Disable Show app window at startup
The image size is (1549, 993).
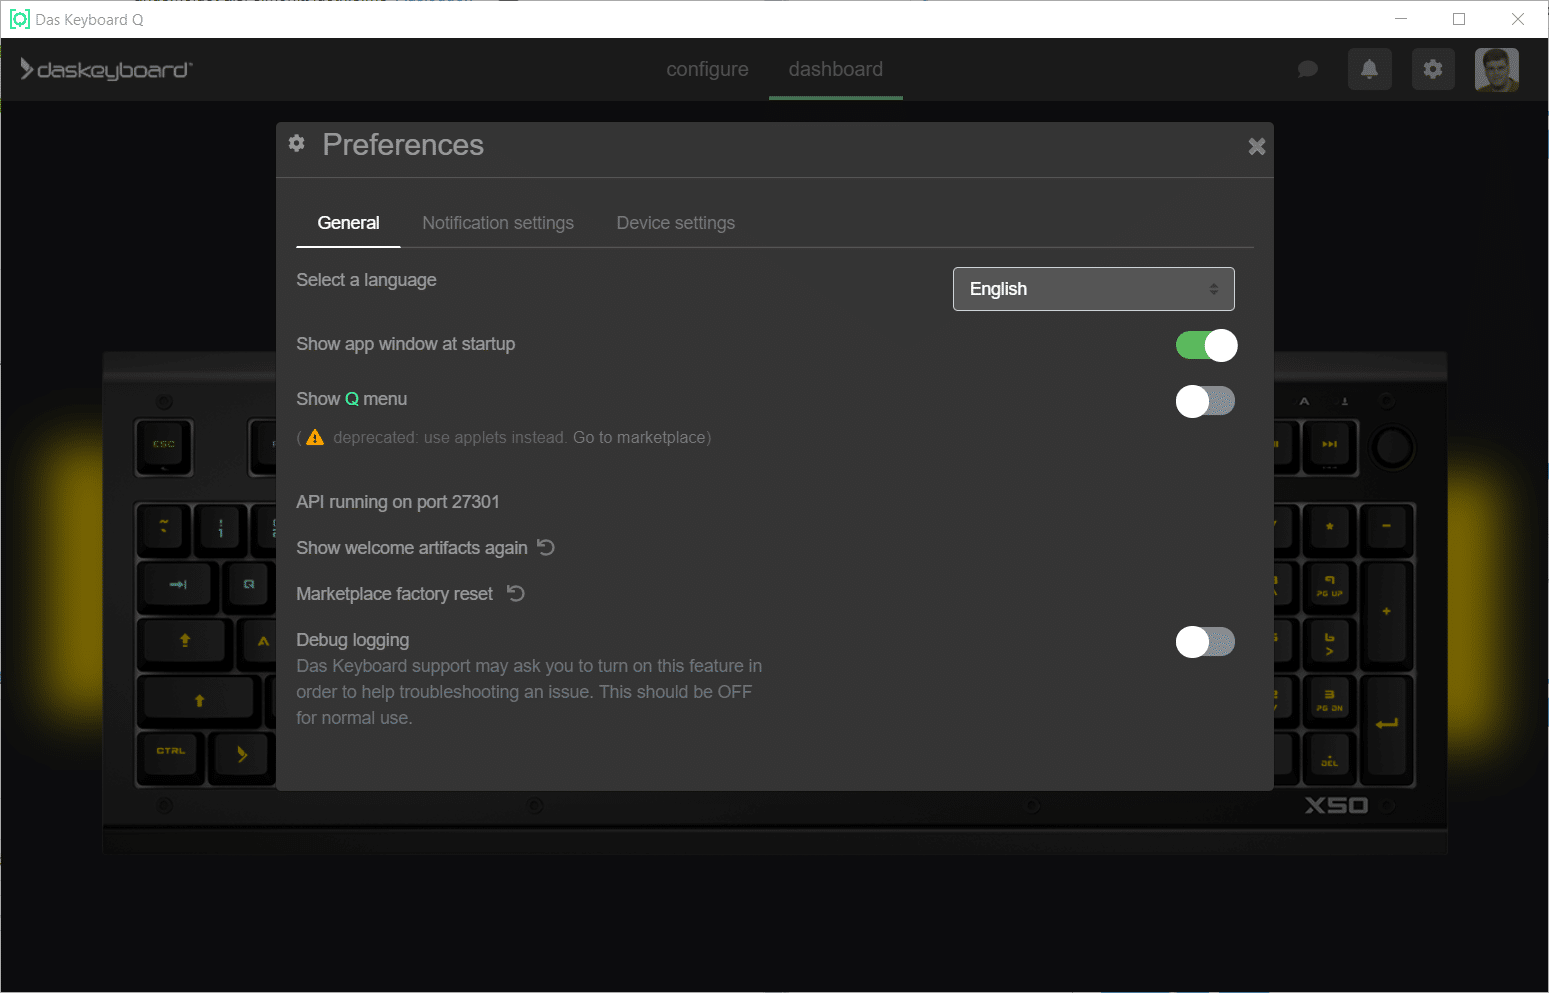tap(1205, 345)
